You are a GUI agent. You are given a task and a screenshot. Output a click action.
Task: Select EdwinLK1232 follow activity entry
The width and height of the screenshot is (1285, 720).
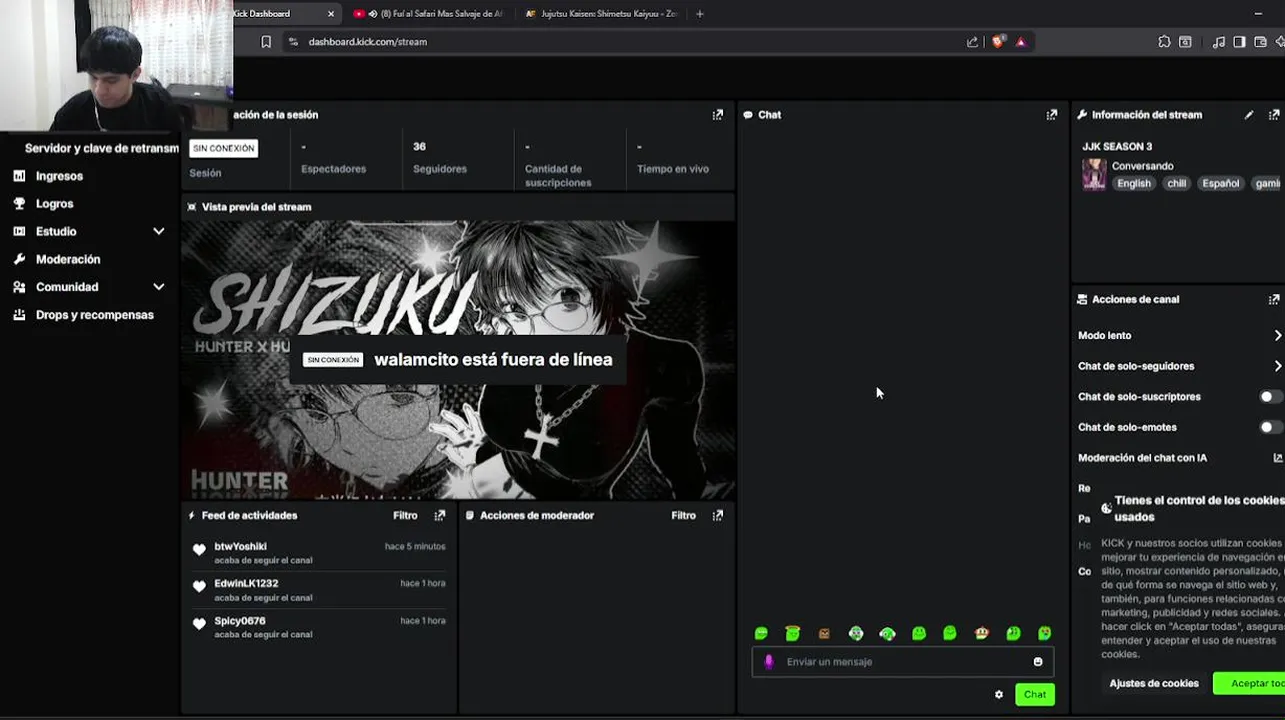319,590
